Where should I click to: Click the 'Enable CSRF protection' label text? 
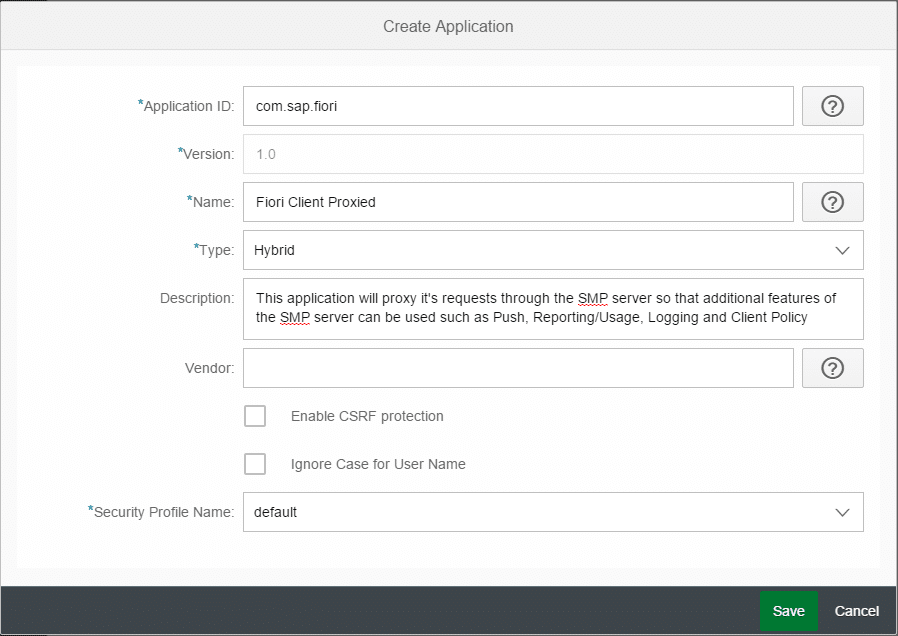point(367,416)
